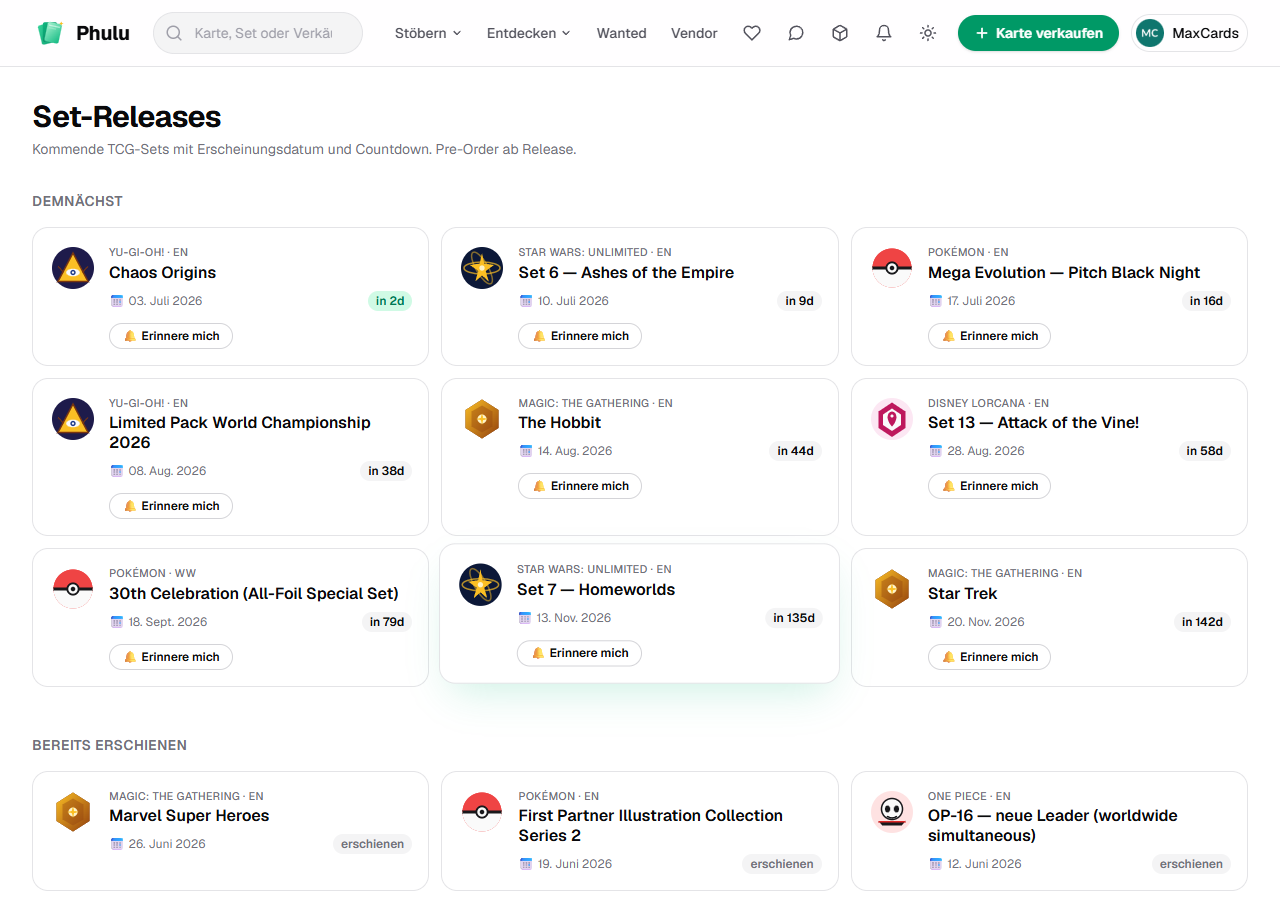Click the search magnifier icon
The height and width of the screenshot is (900, 1280).
[x=174, y=33]
